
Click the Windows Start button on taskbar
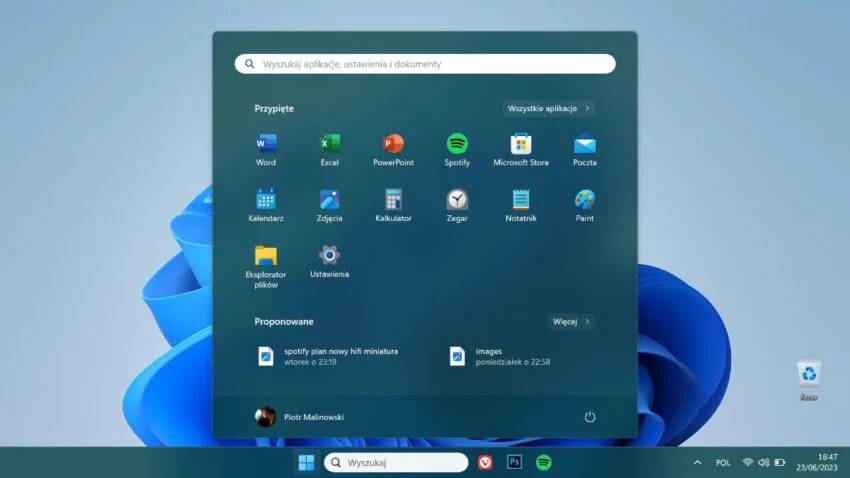point(306,462)
